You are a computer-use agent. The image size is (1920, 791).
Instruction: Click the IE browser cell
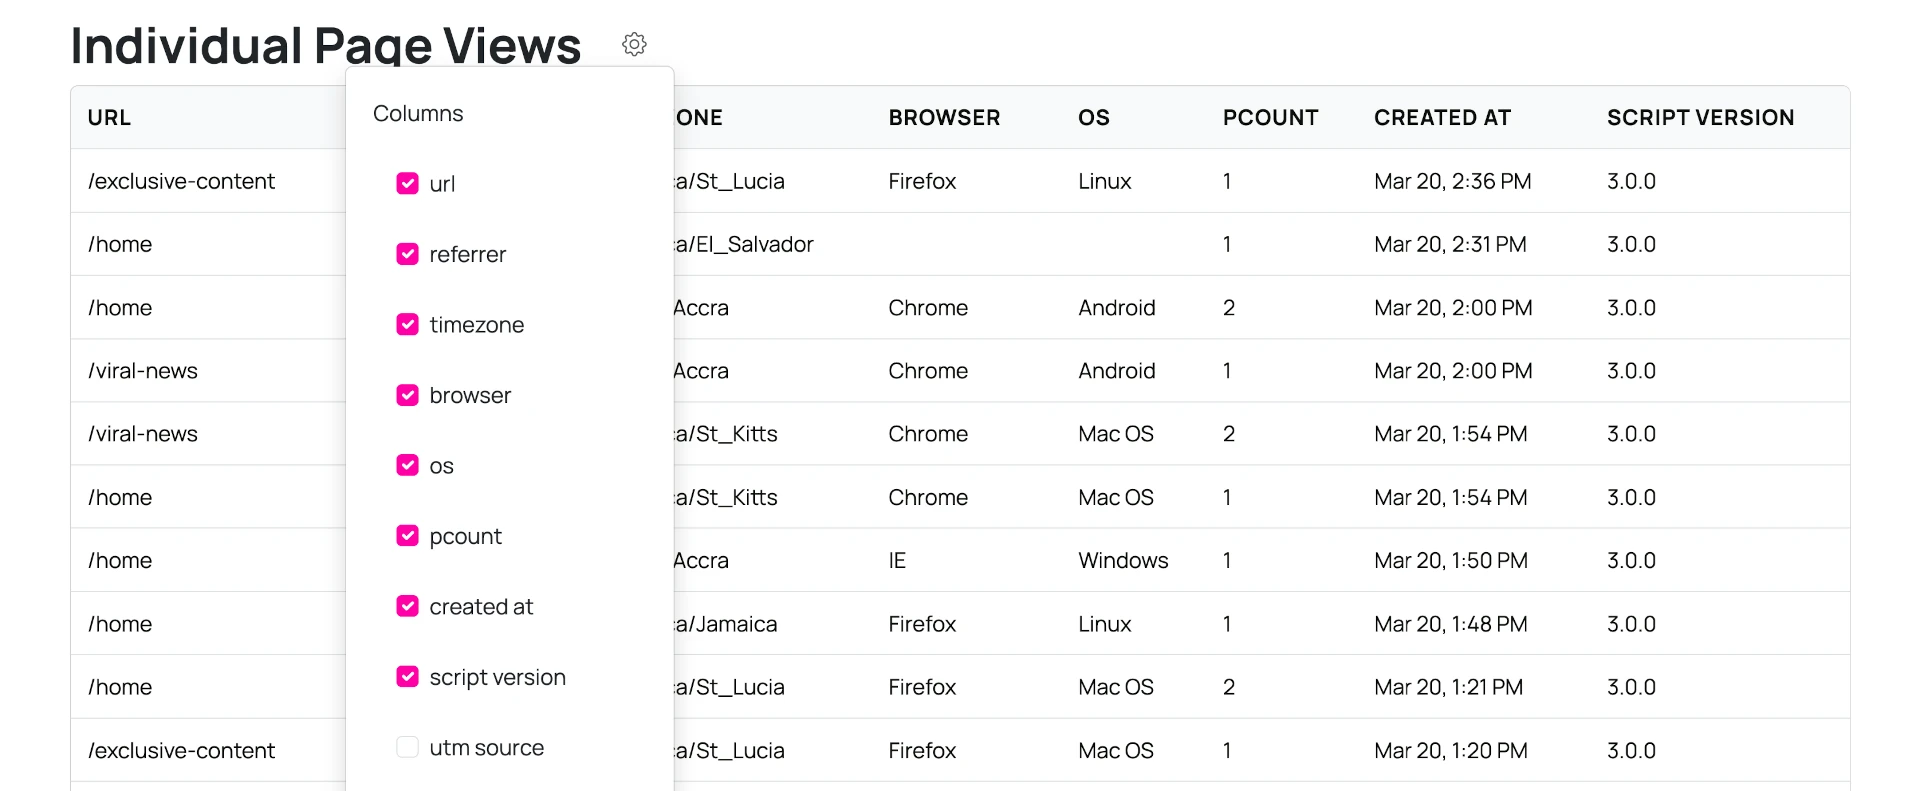pyautogui.click(x=897, y=561)
